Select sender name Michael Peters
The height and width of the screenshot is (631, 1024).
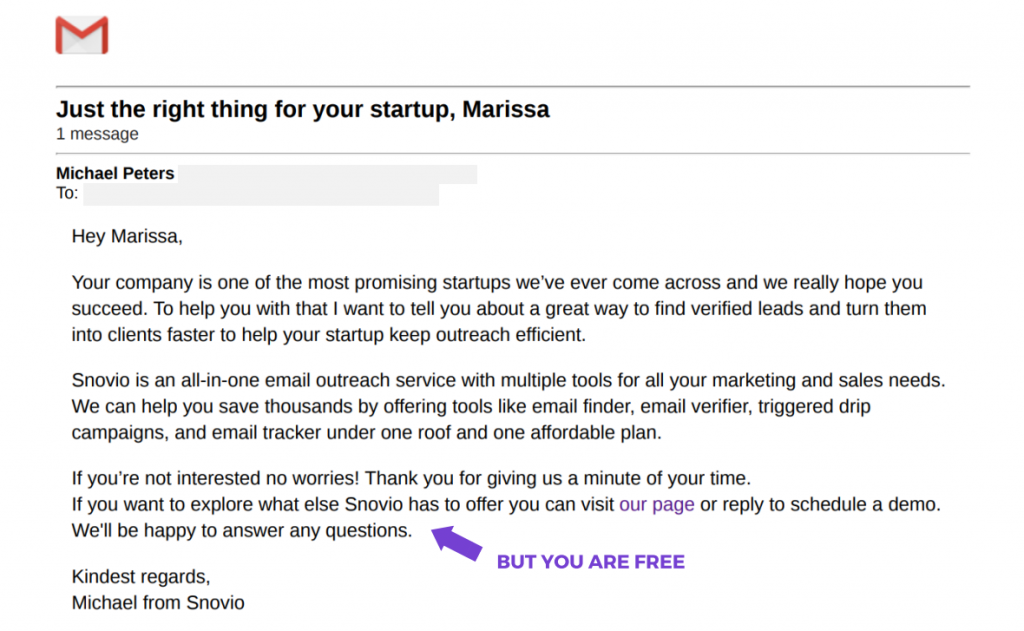pyautogui.click(x=115, y=173)
